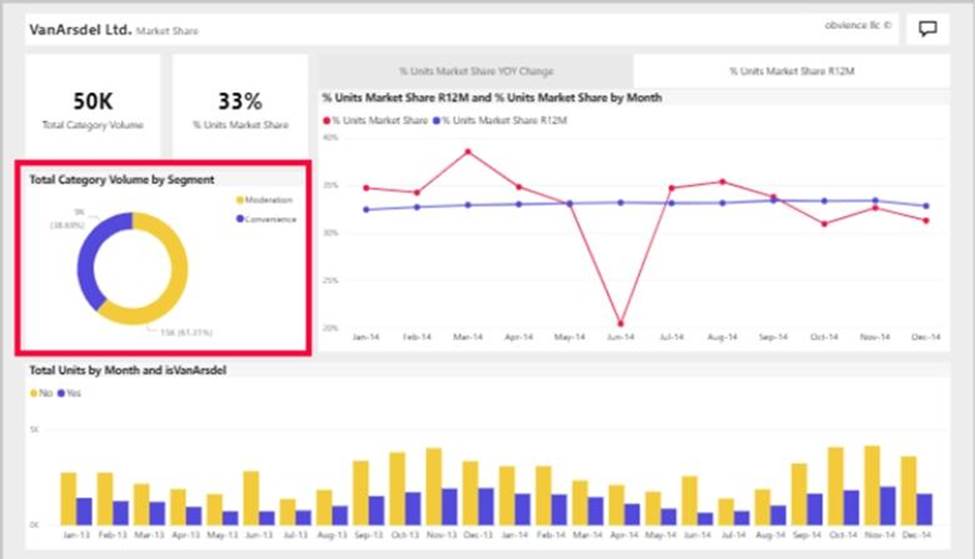Click the red Jun-14 lowest data point
Viewport: 975px width, 559px height.
tap(621, 324)
